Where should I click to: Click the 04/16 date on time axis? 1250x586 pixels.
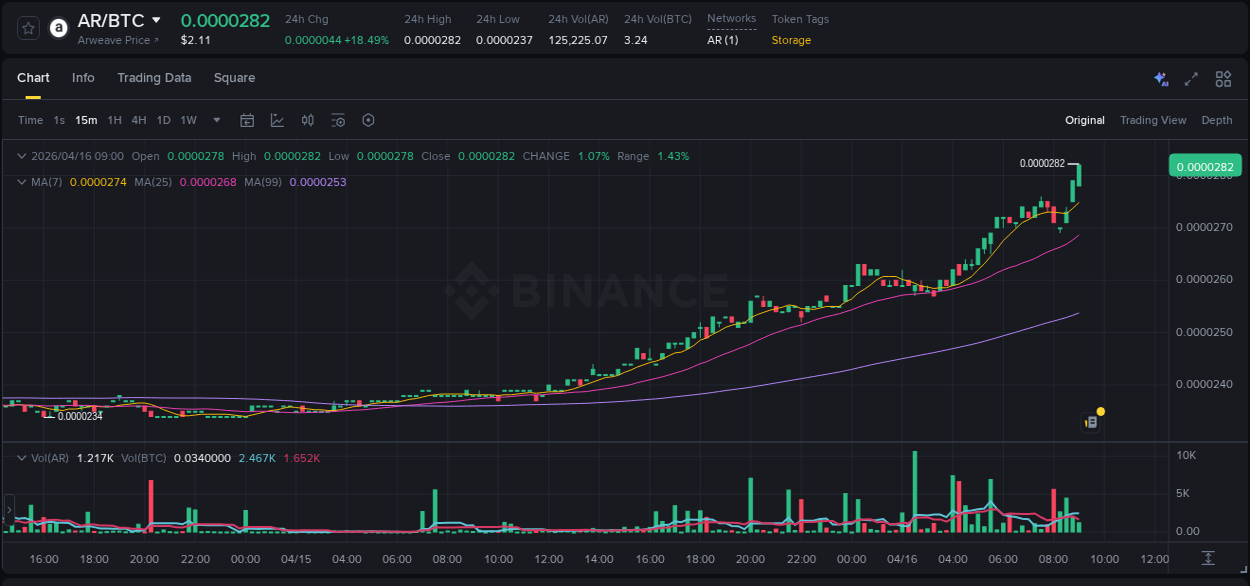902,559
